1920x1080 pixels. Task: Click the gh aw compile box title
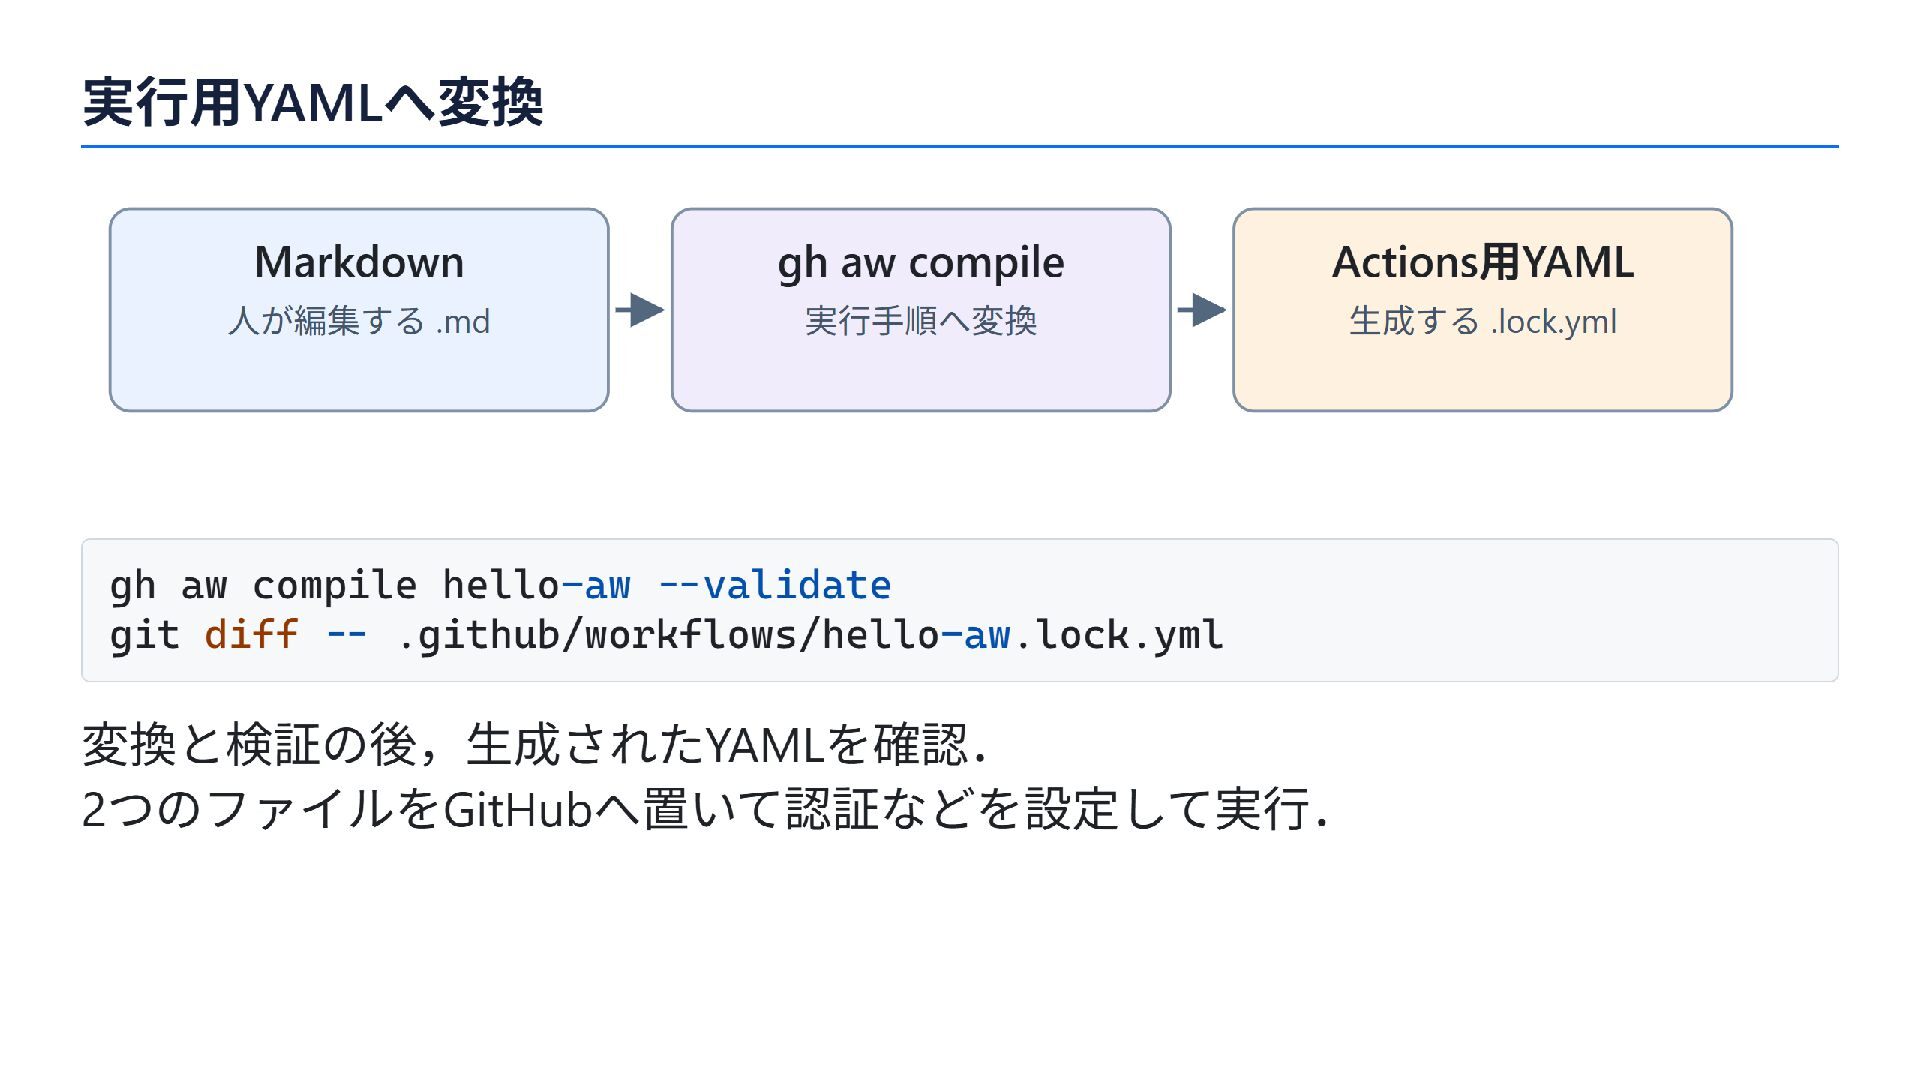pyautogui.click(x=921, y=264)
